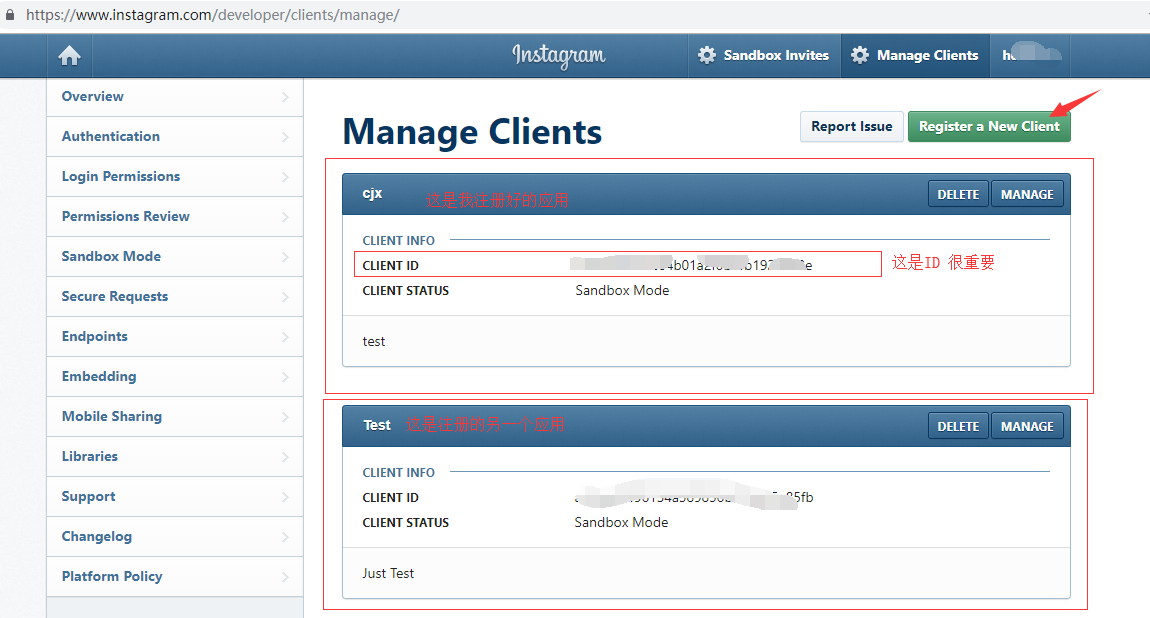This screenshot has width=1150, height=618.
Task: Open Changelog in sidebar
Action: tap(175, 536)
